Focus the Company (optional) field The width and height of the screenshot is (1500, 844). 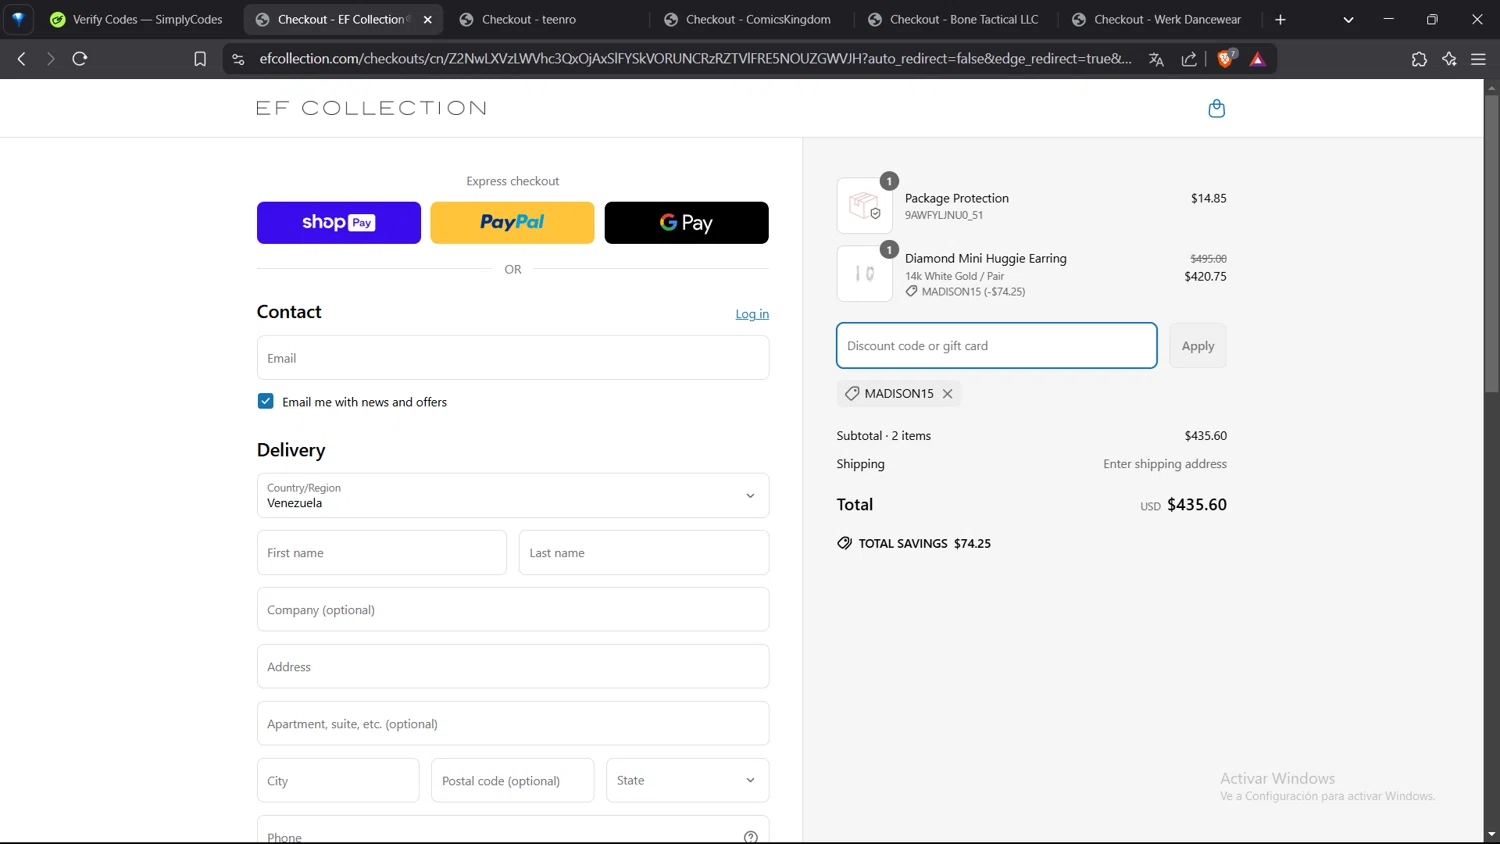pos(513,609)
